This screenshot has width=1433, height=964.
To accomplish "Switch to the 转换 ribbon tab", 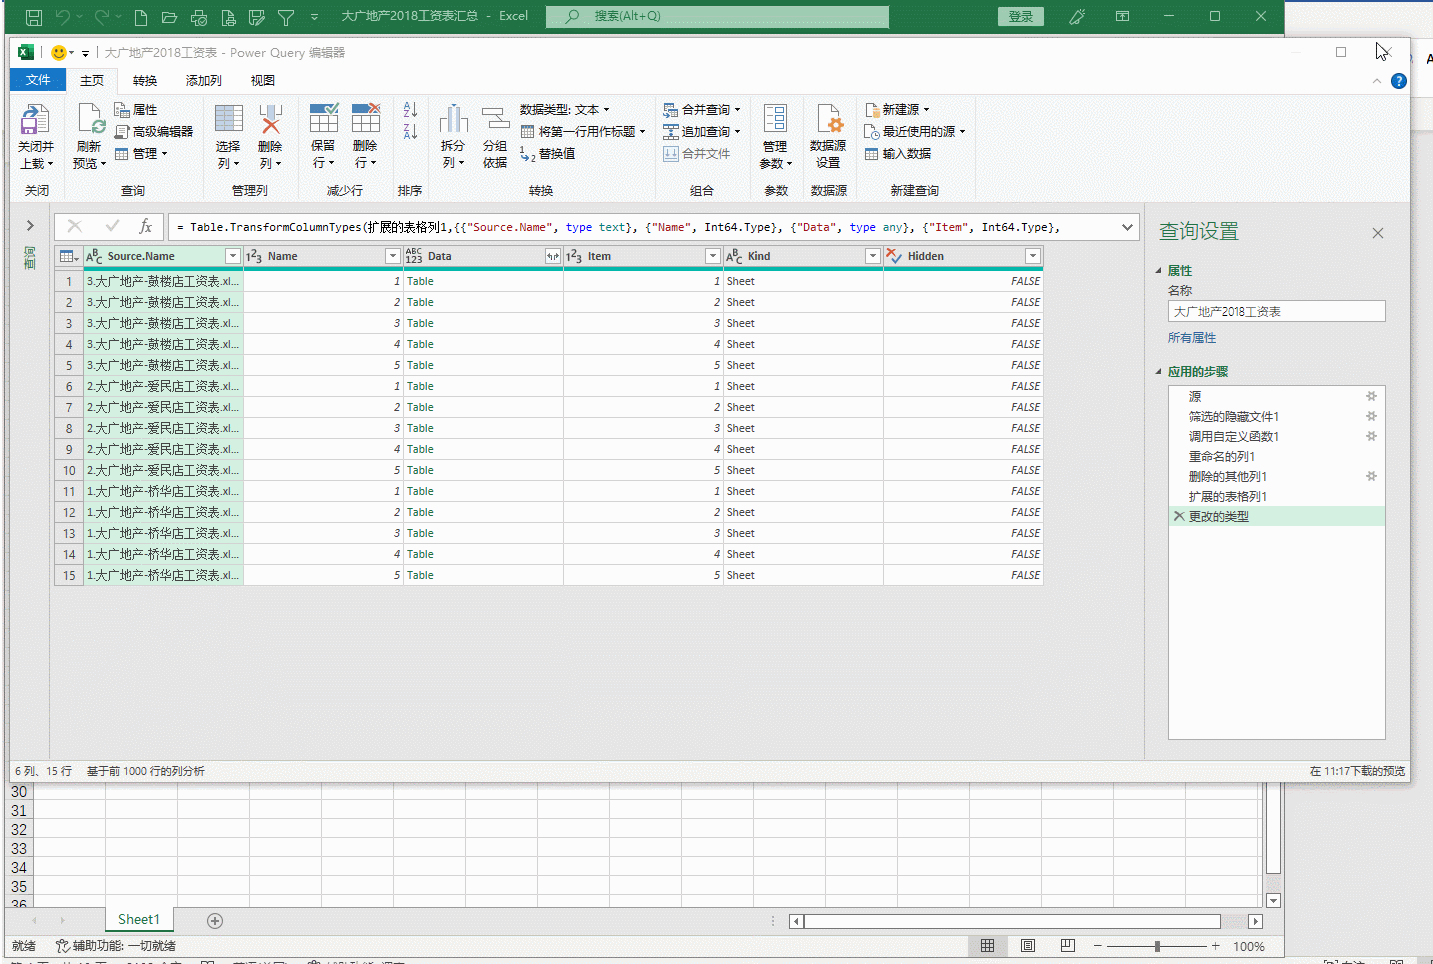I will (145, 81).
